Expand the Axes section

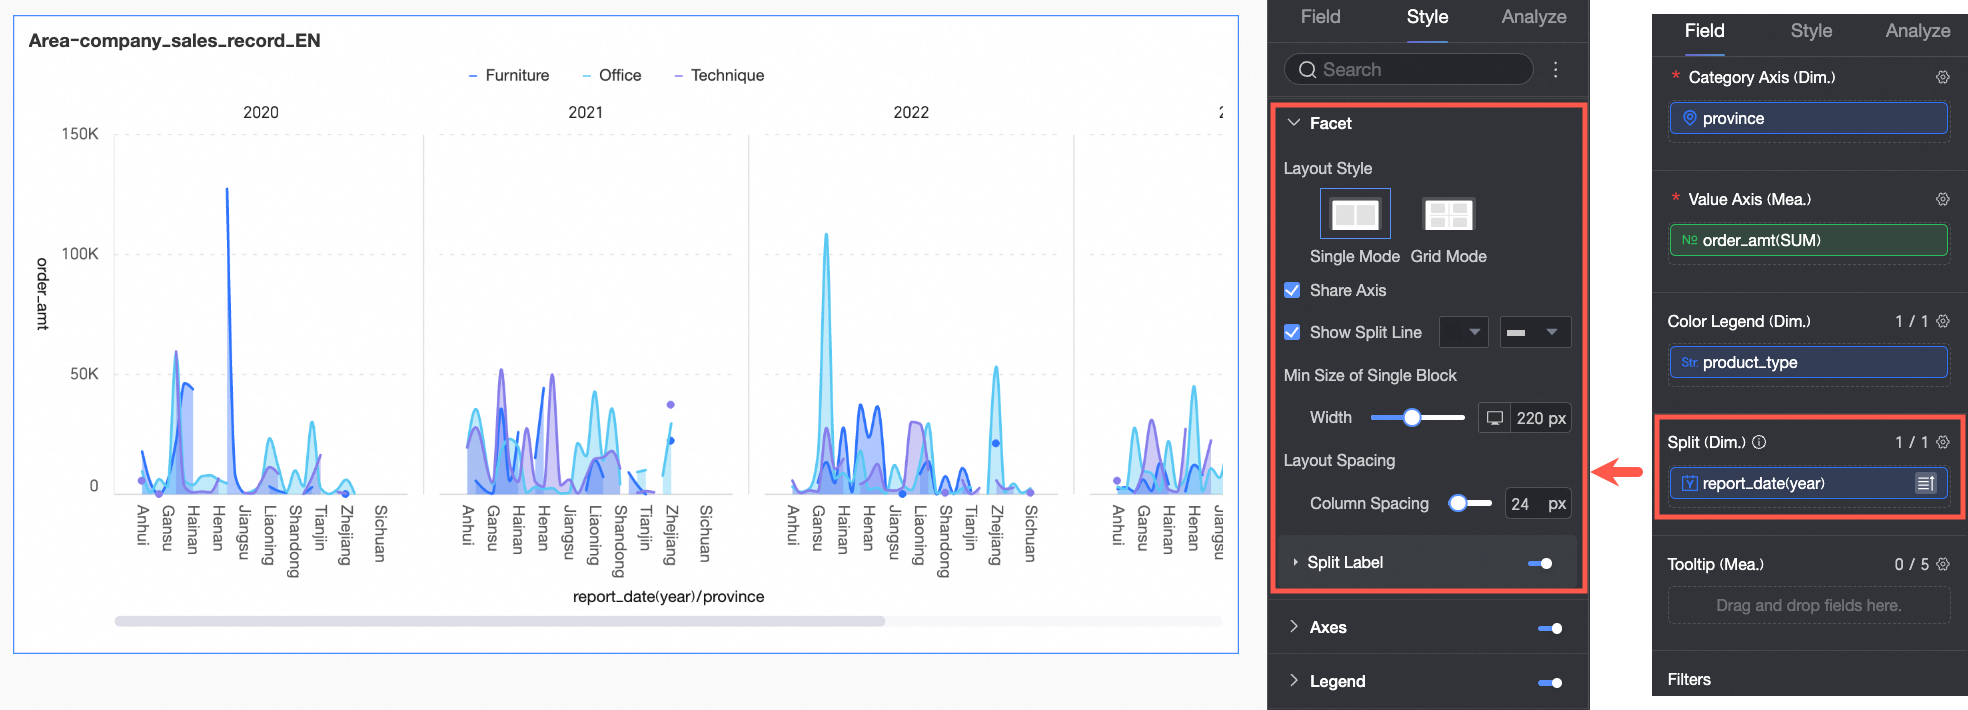1294,627
